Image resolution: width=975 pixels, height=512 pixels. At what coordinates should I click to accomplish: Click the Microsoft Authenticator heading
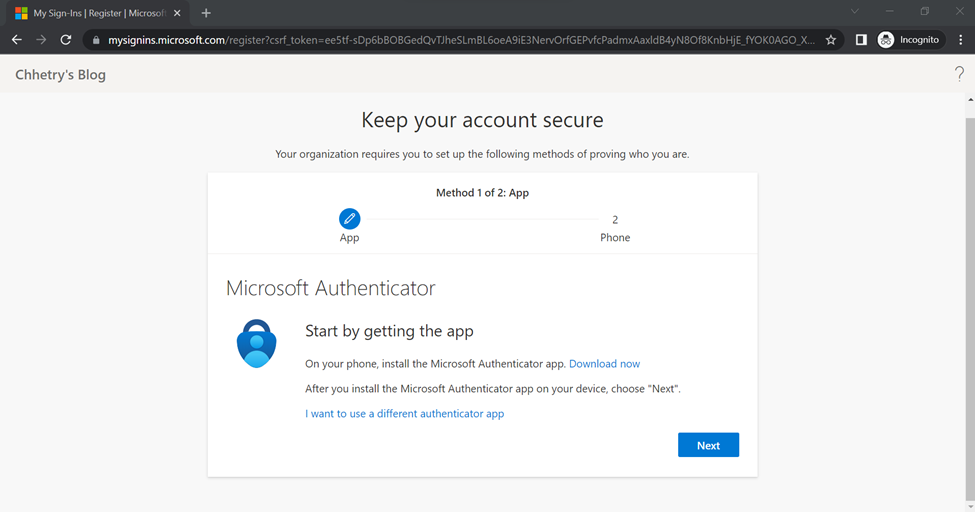coord(330,288)
